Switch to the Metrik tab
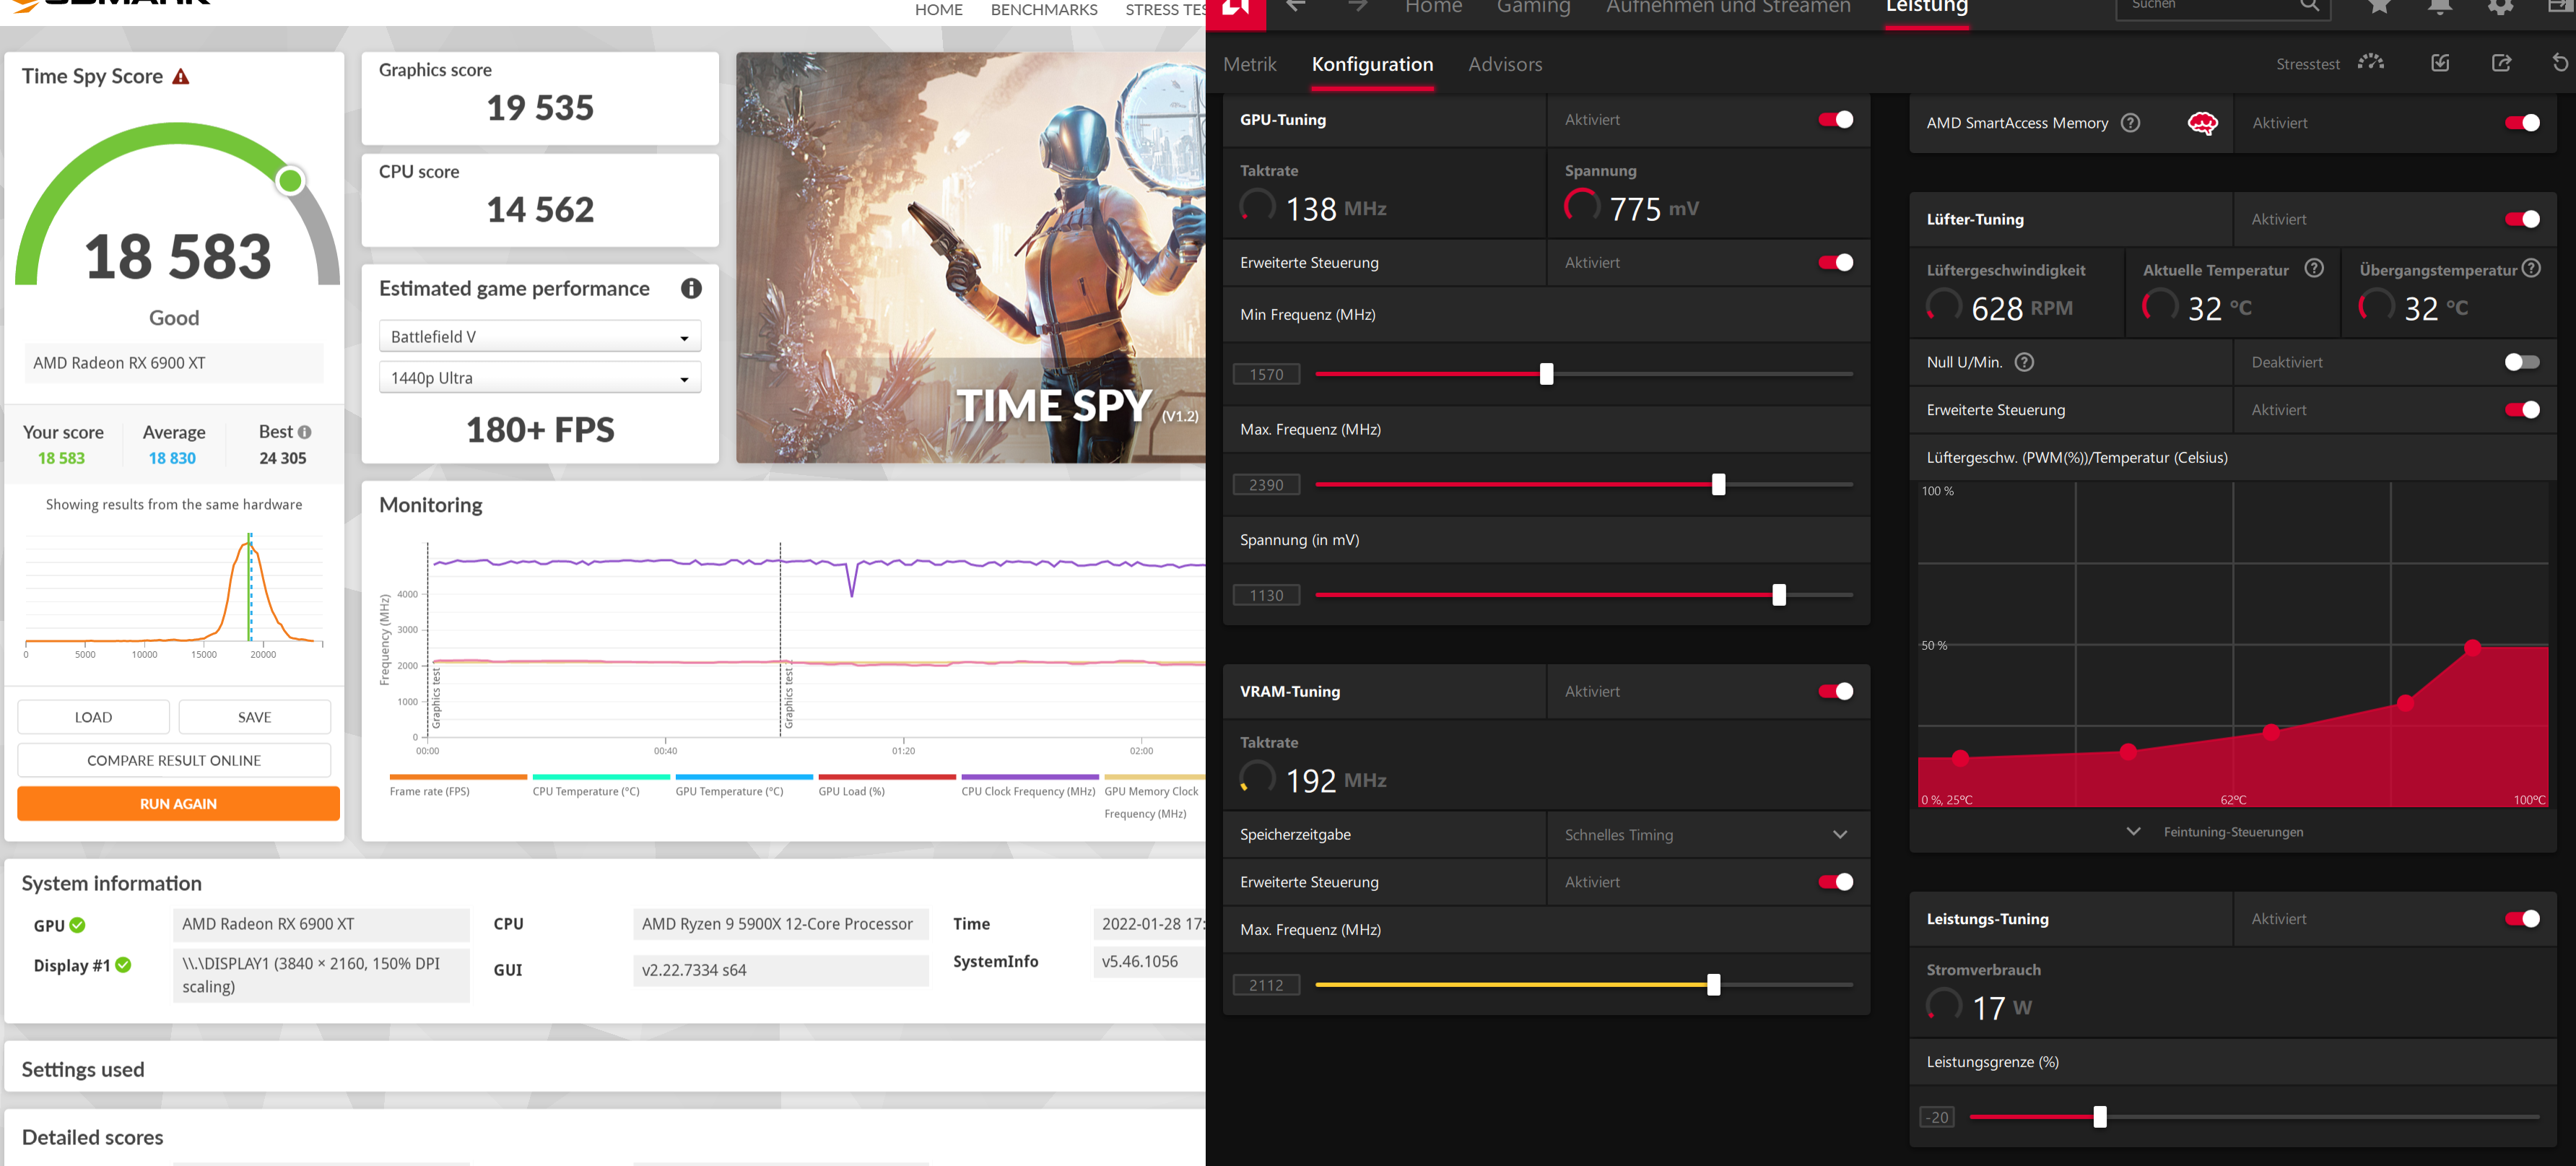2576x1166 pixels. click(1249, 65)
